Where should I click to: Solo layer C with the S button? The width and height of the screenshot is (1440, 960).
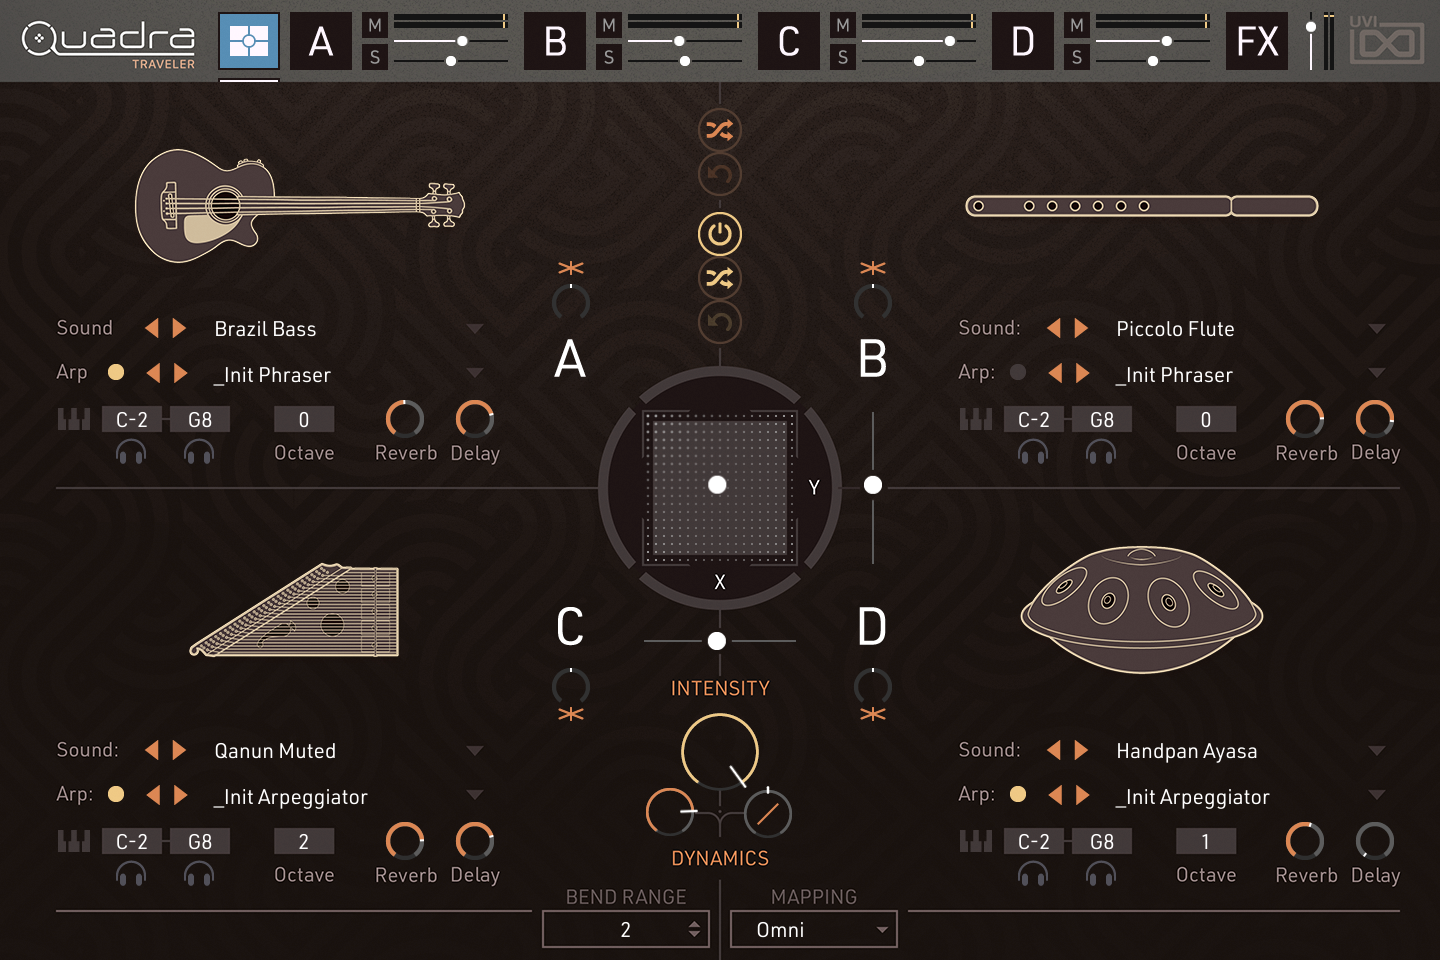coord(843,58)
